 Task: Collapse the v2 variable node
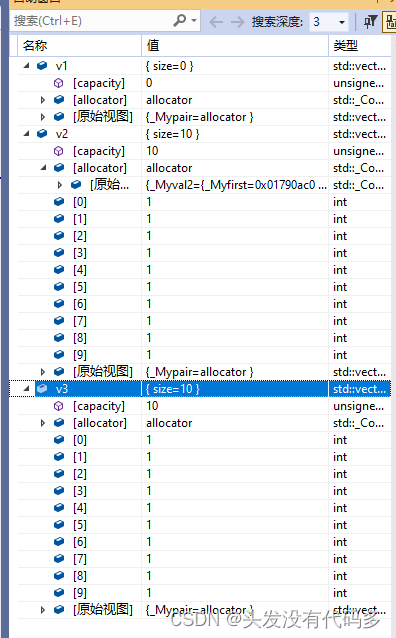pos(27,133)
